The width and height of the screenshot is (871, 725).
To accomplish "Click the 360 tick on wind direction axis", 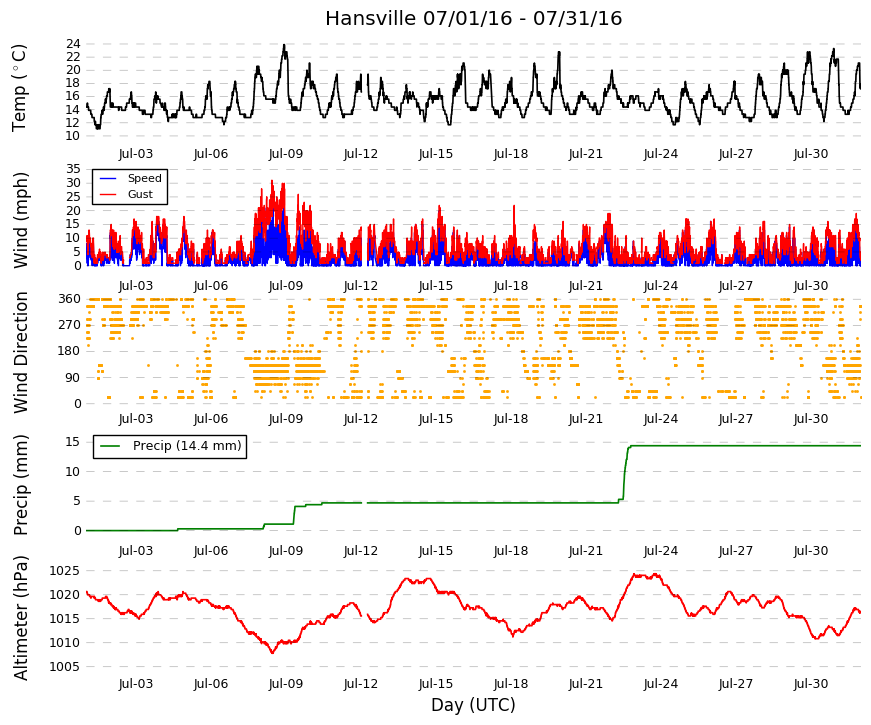I will pos(69,299).
